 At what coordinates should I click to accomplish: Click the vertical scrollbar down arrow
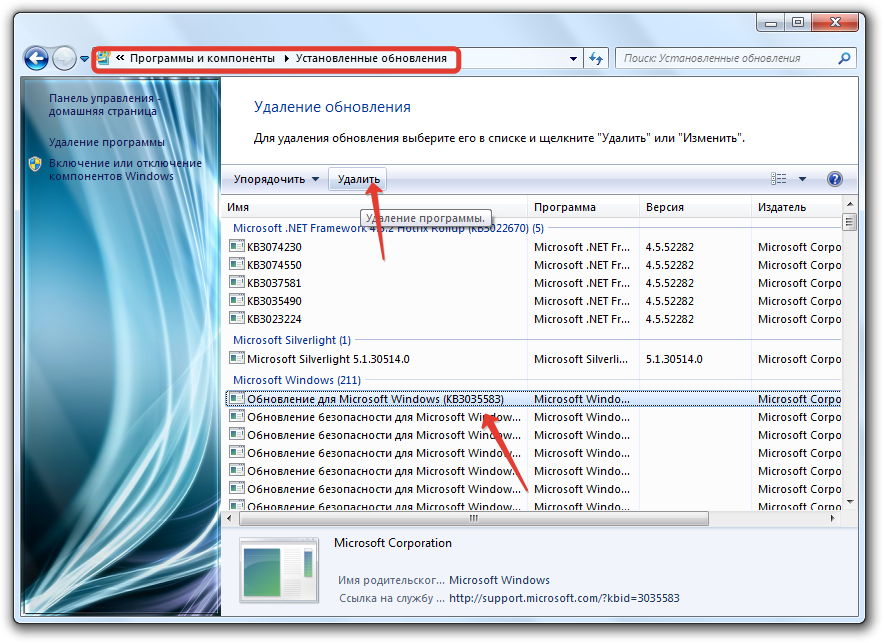point(850,502)
